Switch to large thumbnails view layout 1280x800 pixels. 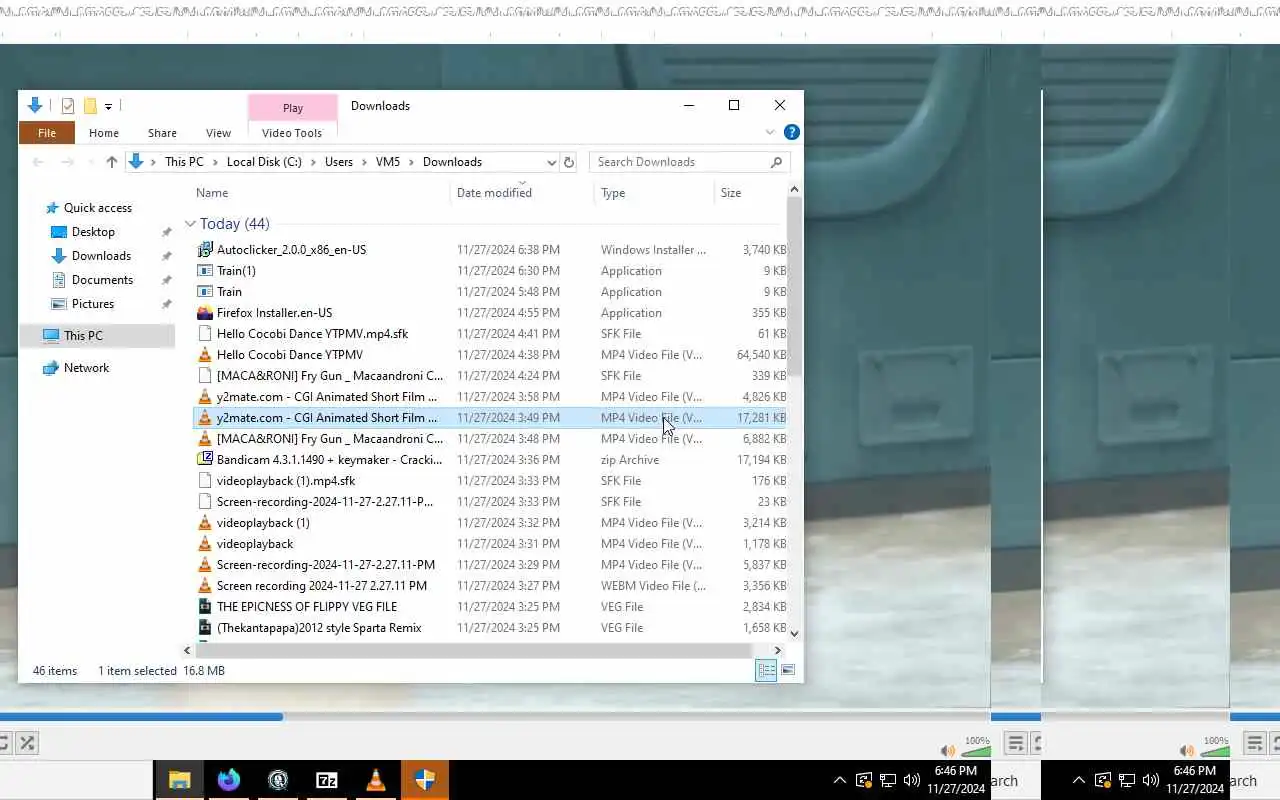[788, 671]
